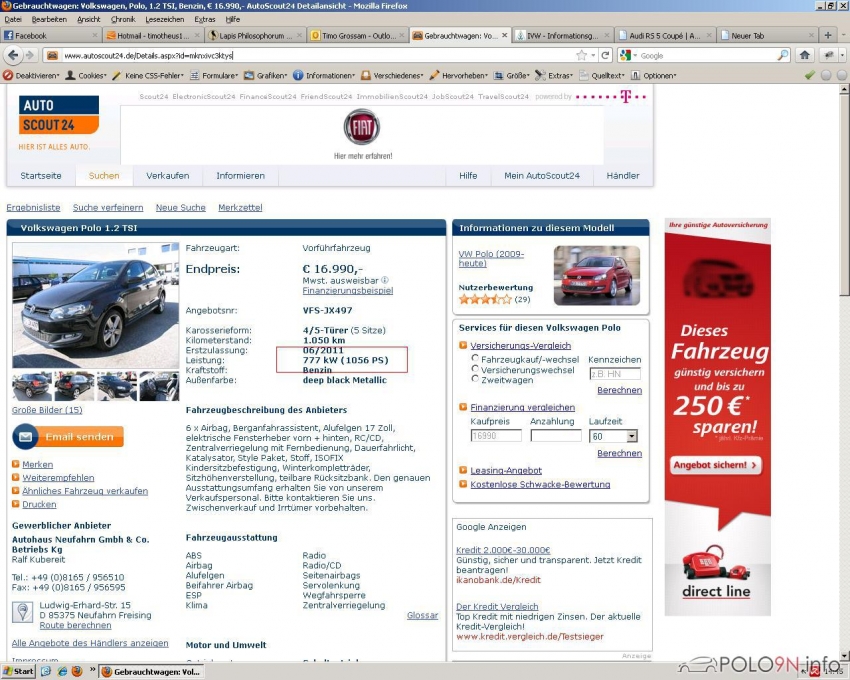Click the orange Email senden envelope button
Screen dimensions: 850x680
pos(68,437)
